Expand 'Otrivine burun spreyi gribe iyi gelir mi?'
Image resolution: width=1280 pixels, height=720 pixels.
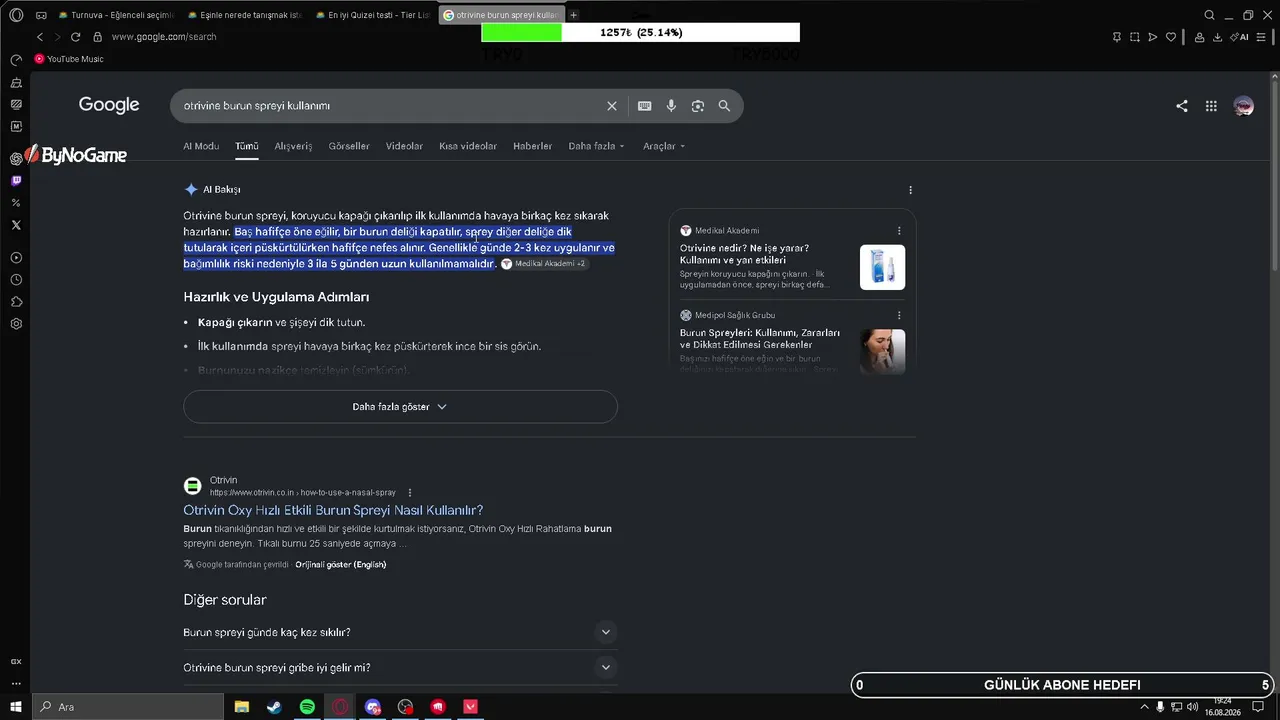(400, 667)
